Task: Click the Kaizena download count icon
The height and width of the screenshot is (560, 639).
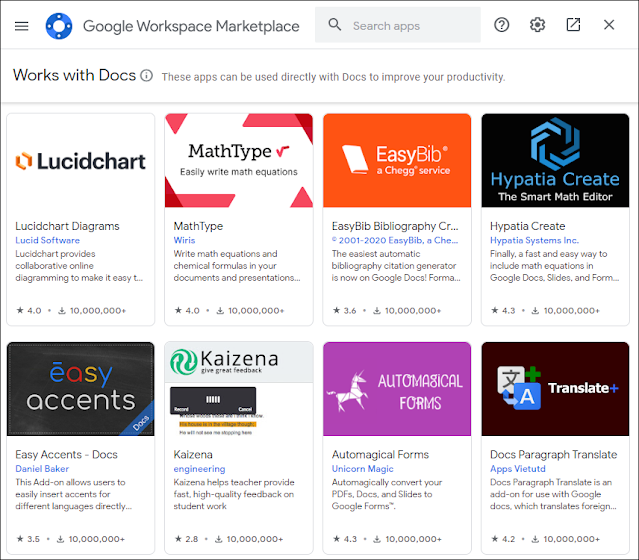Action: (218, 540)
